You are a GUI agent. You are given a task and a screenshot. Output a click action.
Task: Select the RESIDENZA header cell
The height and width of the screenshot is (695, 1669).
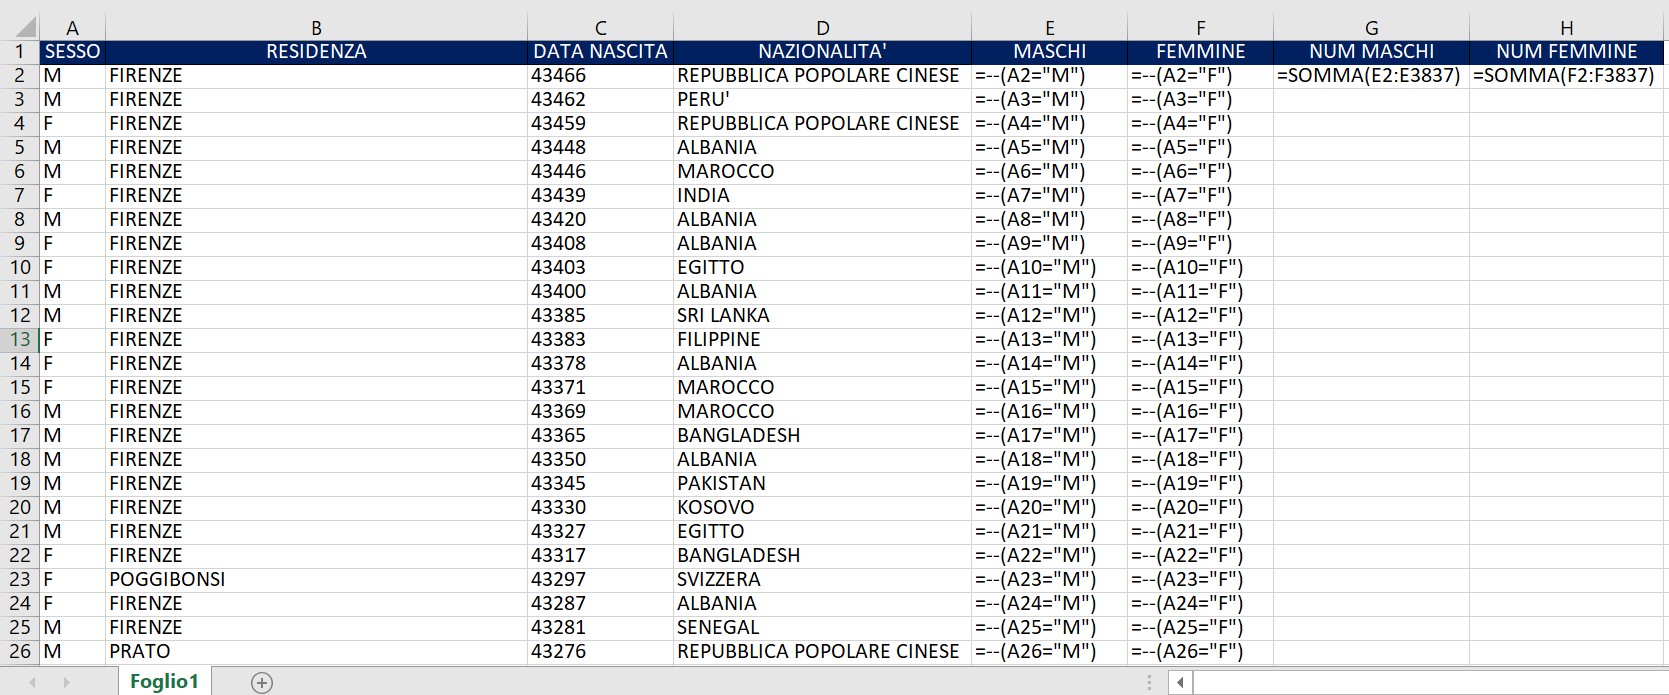pos(316,52)
